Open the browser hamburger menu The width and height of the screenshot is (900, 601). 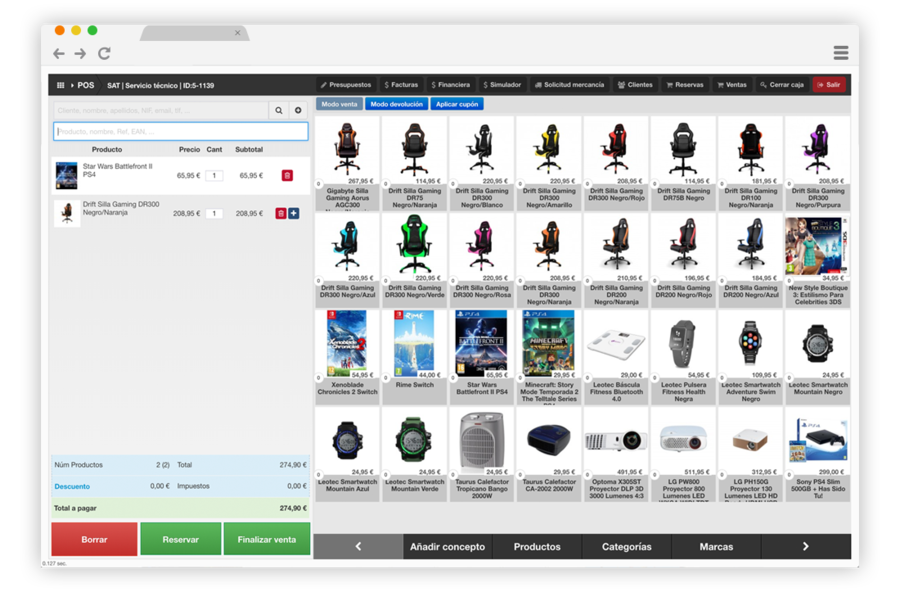(841, 53)
